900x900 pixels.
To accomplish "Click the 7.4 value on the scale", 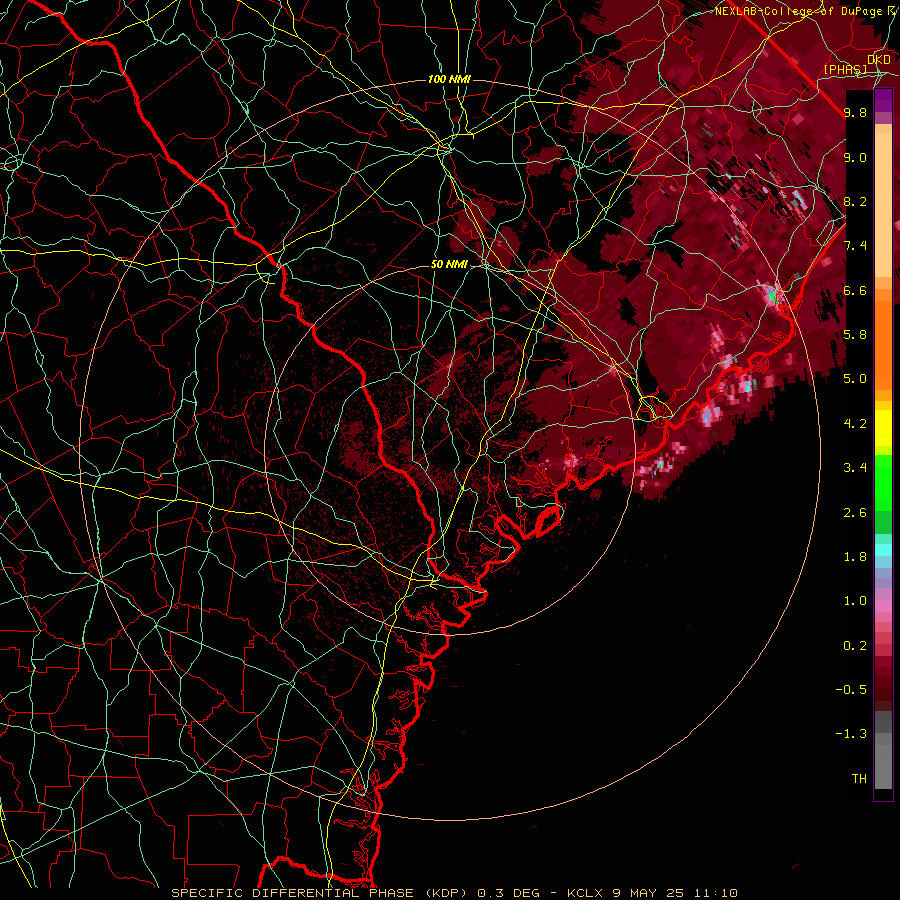I will click(x=855, y=246).
